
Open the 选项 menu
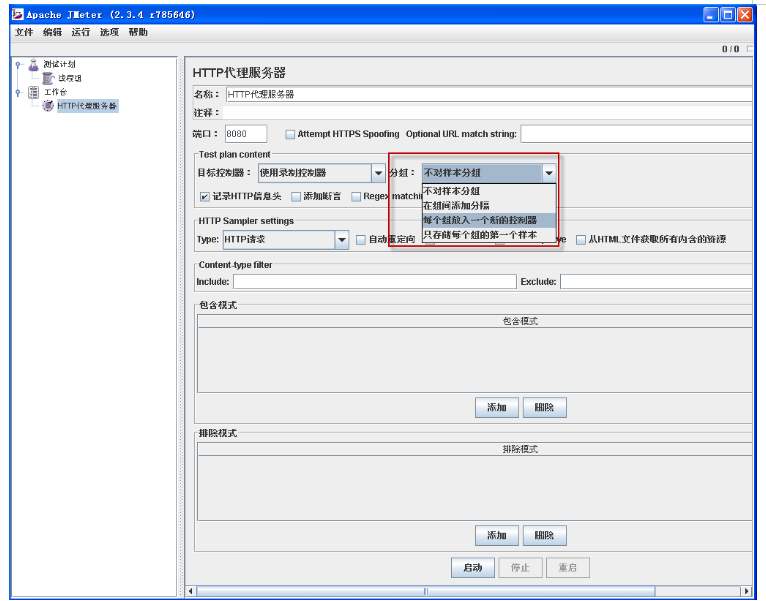tap(109, 32)
